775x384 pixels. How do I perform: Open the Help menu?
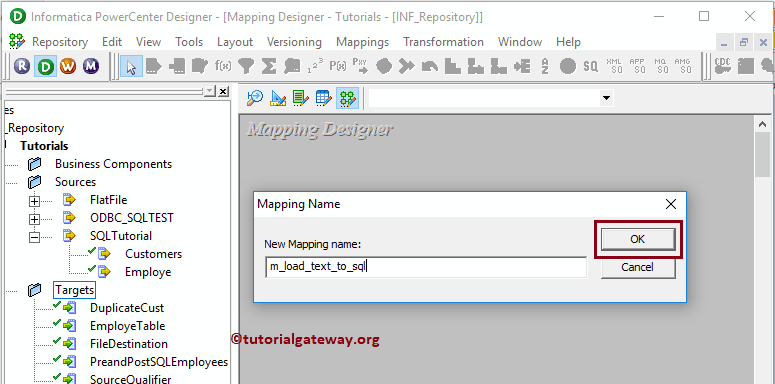point(568,42)
